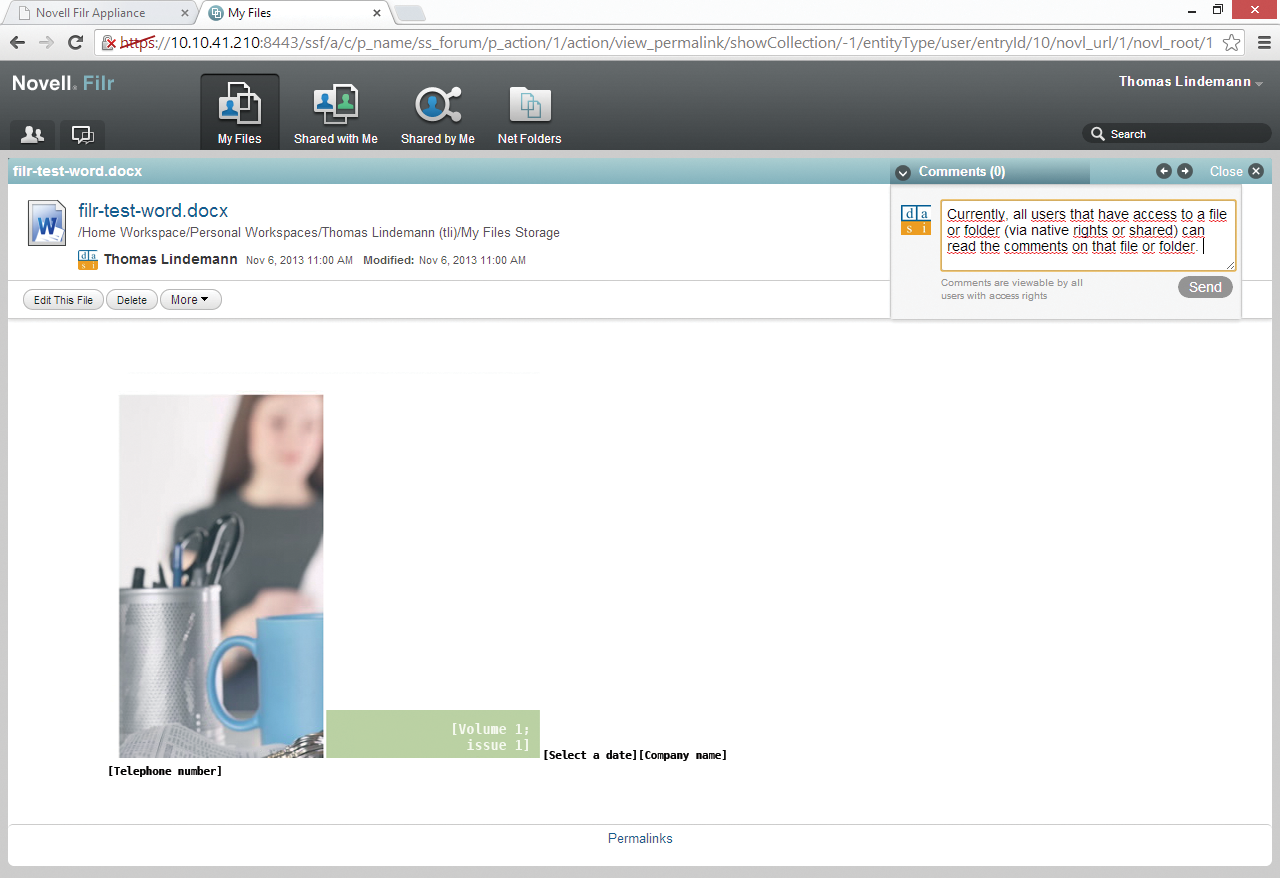Click the search magnifier icon
Viewport: 1280px width, 878px height.
tap(1098, 132)
